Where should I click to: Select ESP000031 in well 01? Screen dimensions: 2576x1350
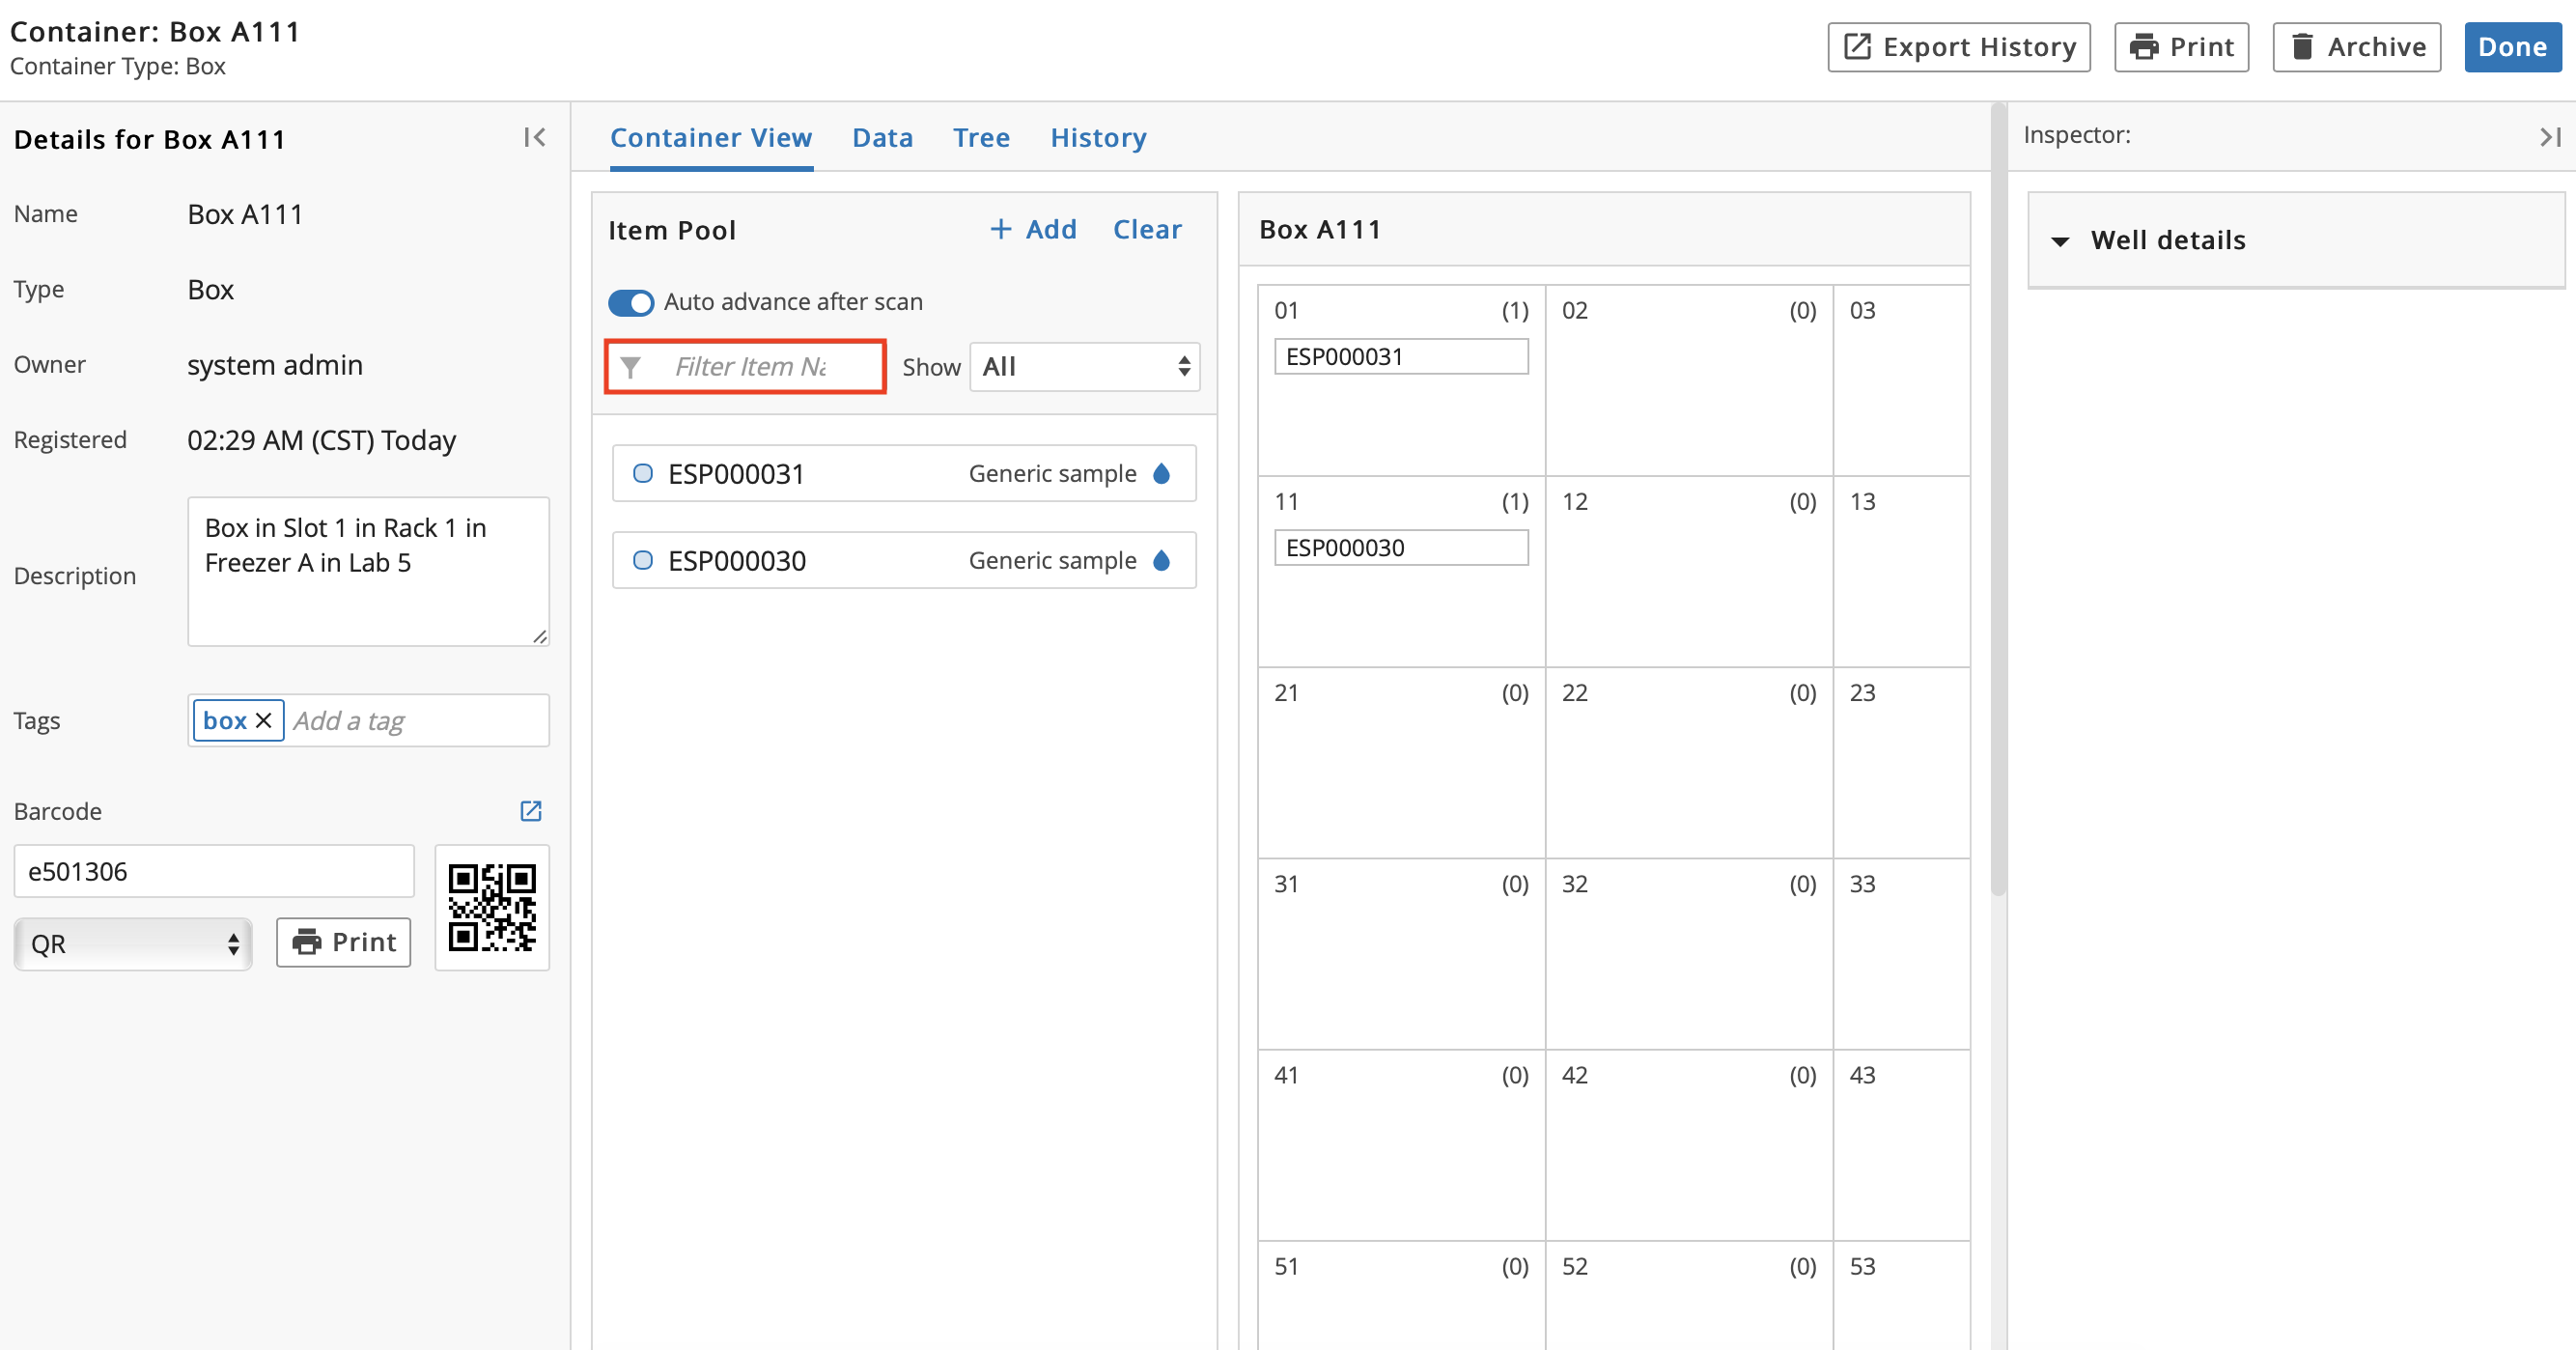tap(1401, 356)
